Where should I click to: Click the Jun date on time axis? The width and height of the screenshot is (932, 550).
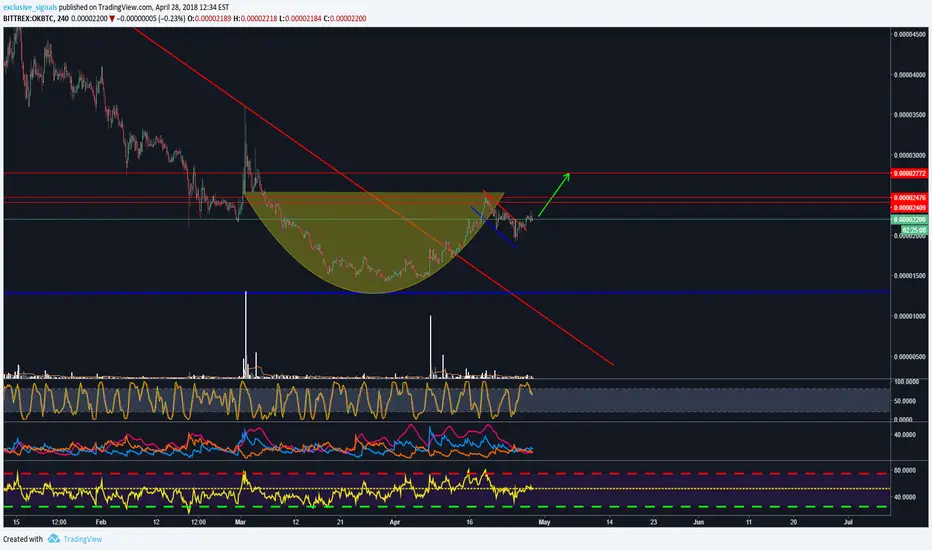click(698, 522)
